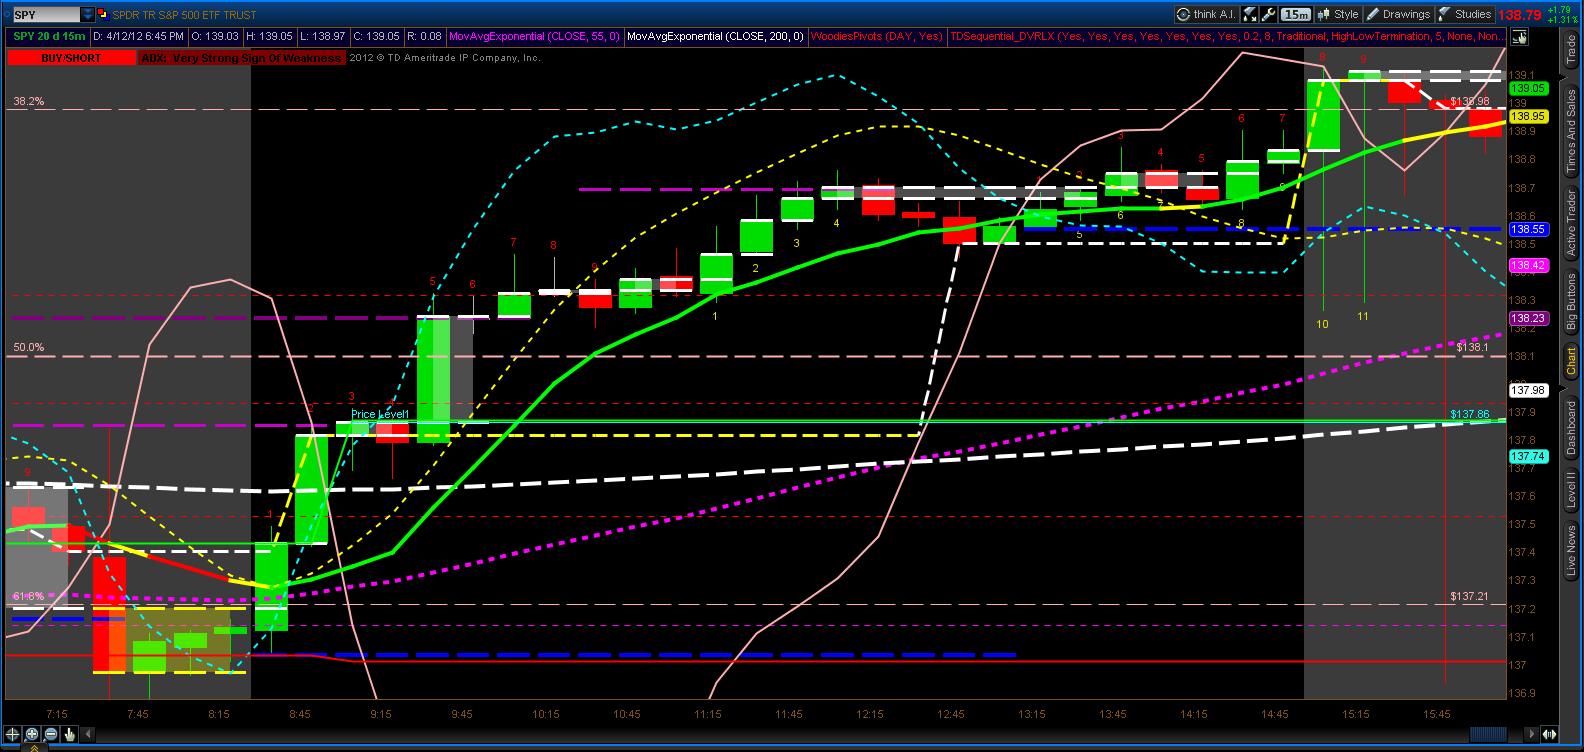
Task: Click the WoodiesPivots (DAY, Yes) study label
Action: point(877,36)
